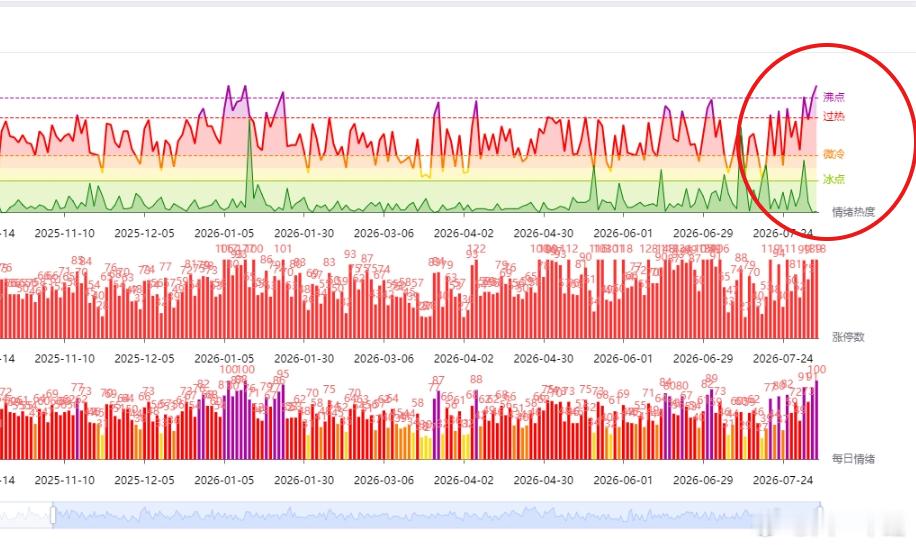Click 2026-01-05 date under the 涨停数 chart
This screenshot has width=916, height=546.
[x=224, y=359]
